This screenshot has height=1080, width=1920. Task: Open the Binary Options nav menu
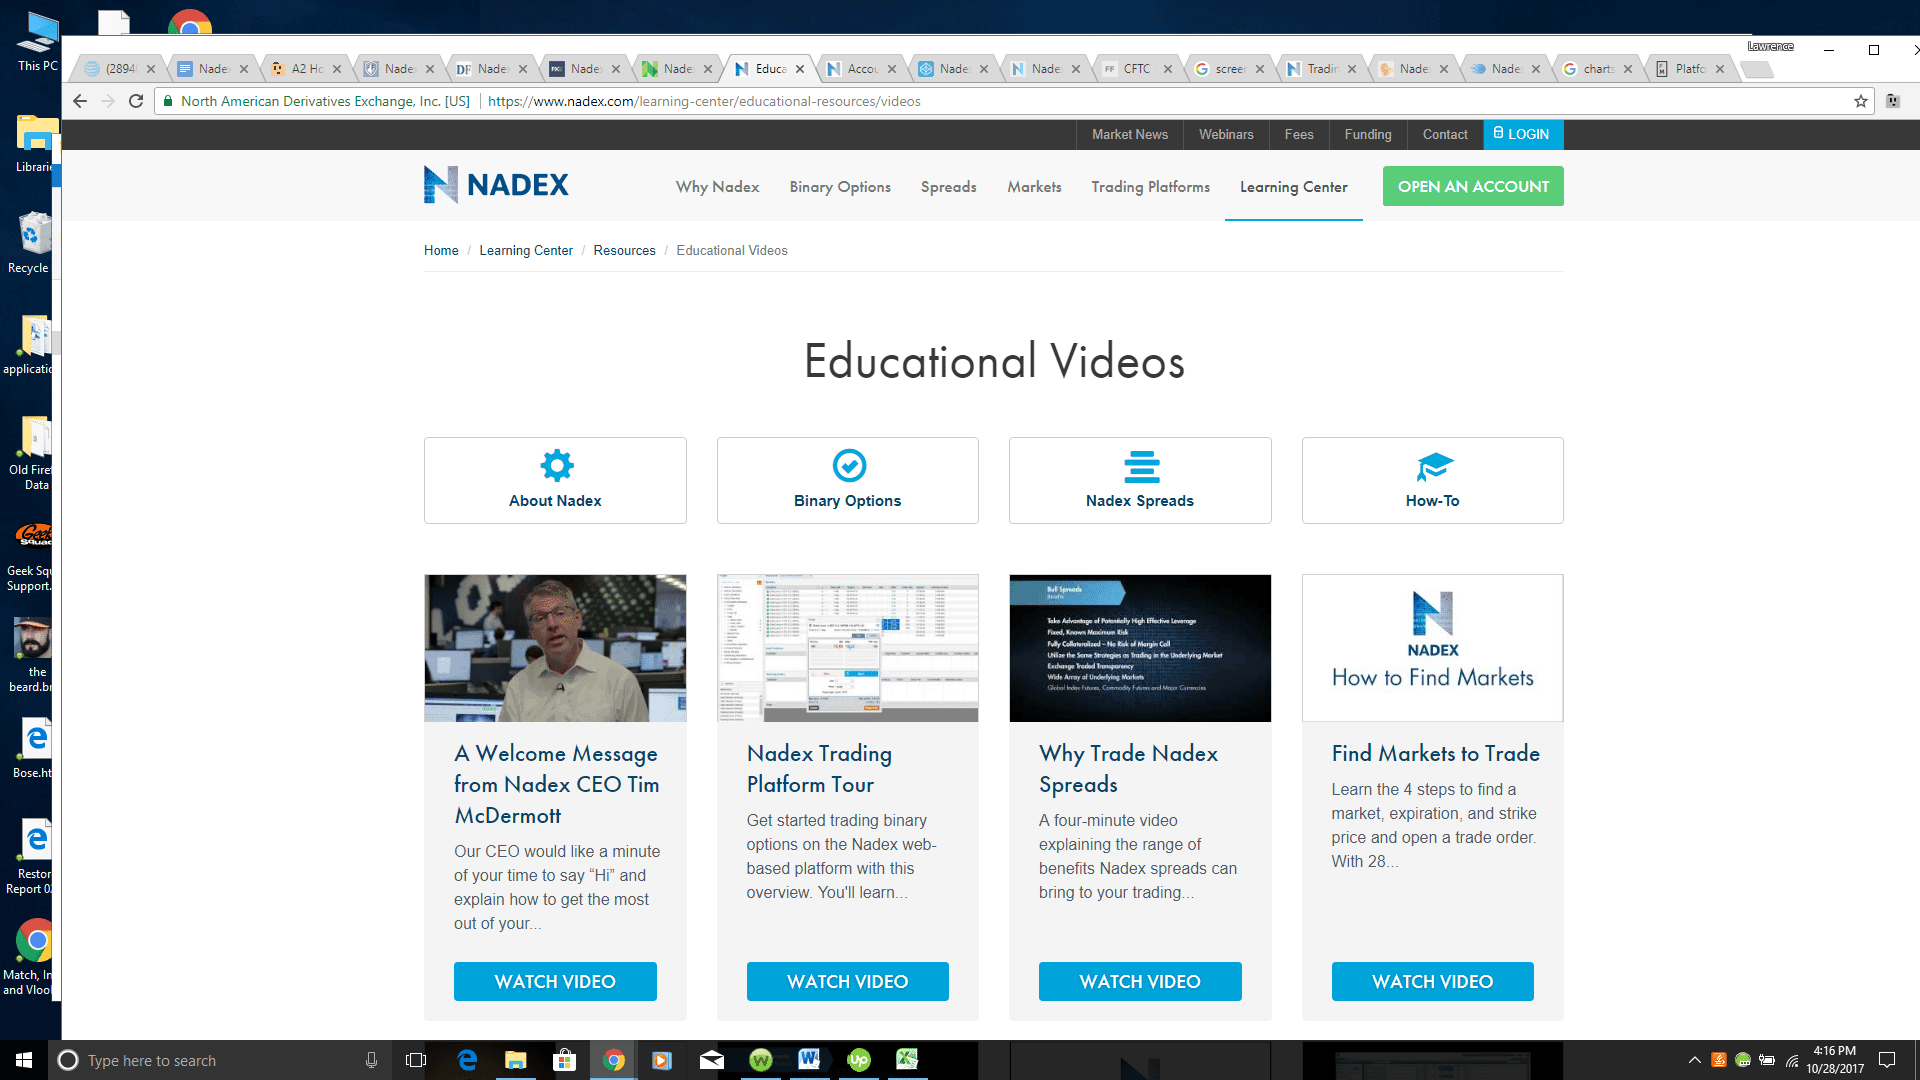(840, 187)
